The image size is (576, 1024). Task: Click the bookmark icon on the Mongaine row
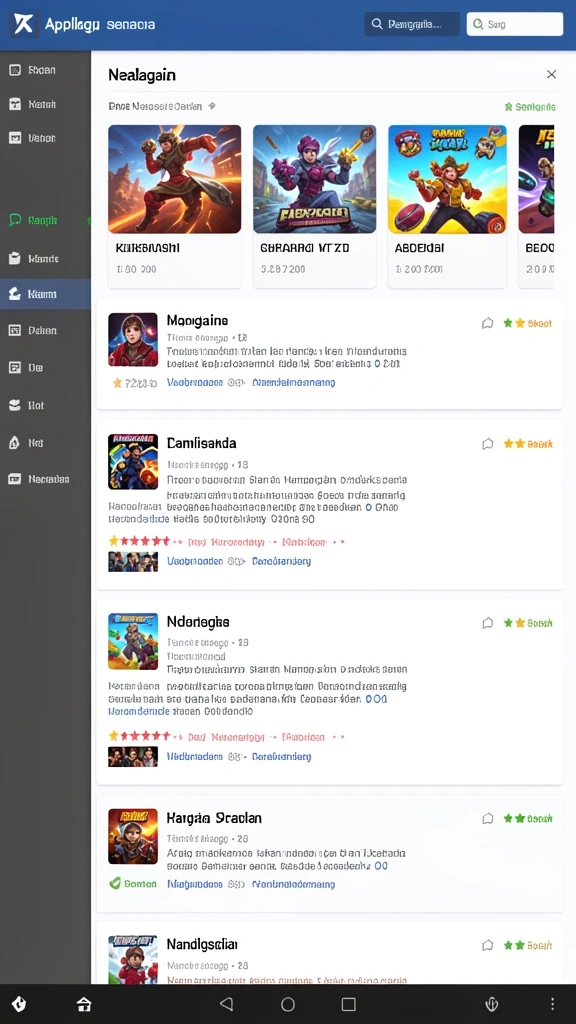[x=487, y=323]
